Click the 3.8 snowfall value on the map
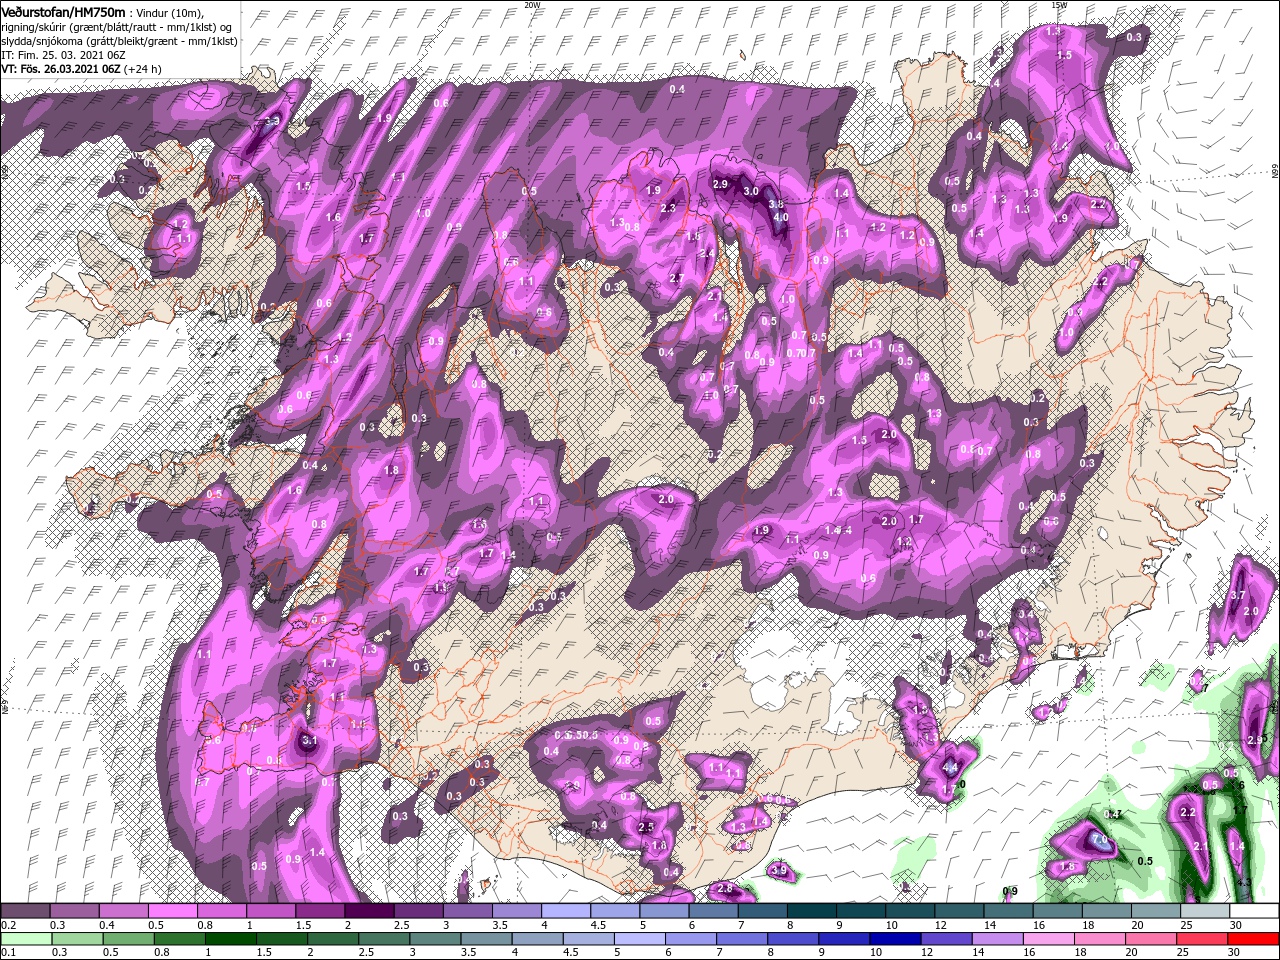 (x=775, y=204)
